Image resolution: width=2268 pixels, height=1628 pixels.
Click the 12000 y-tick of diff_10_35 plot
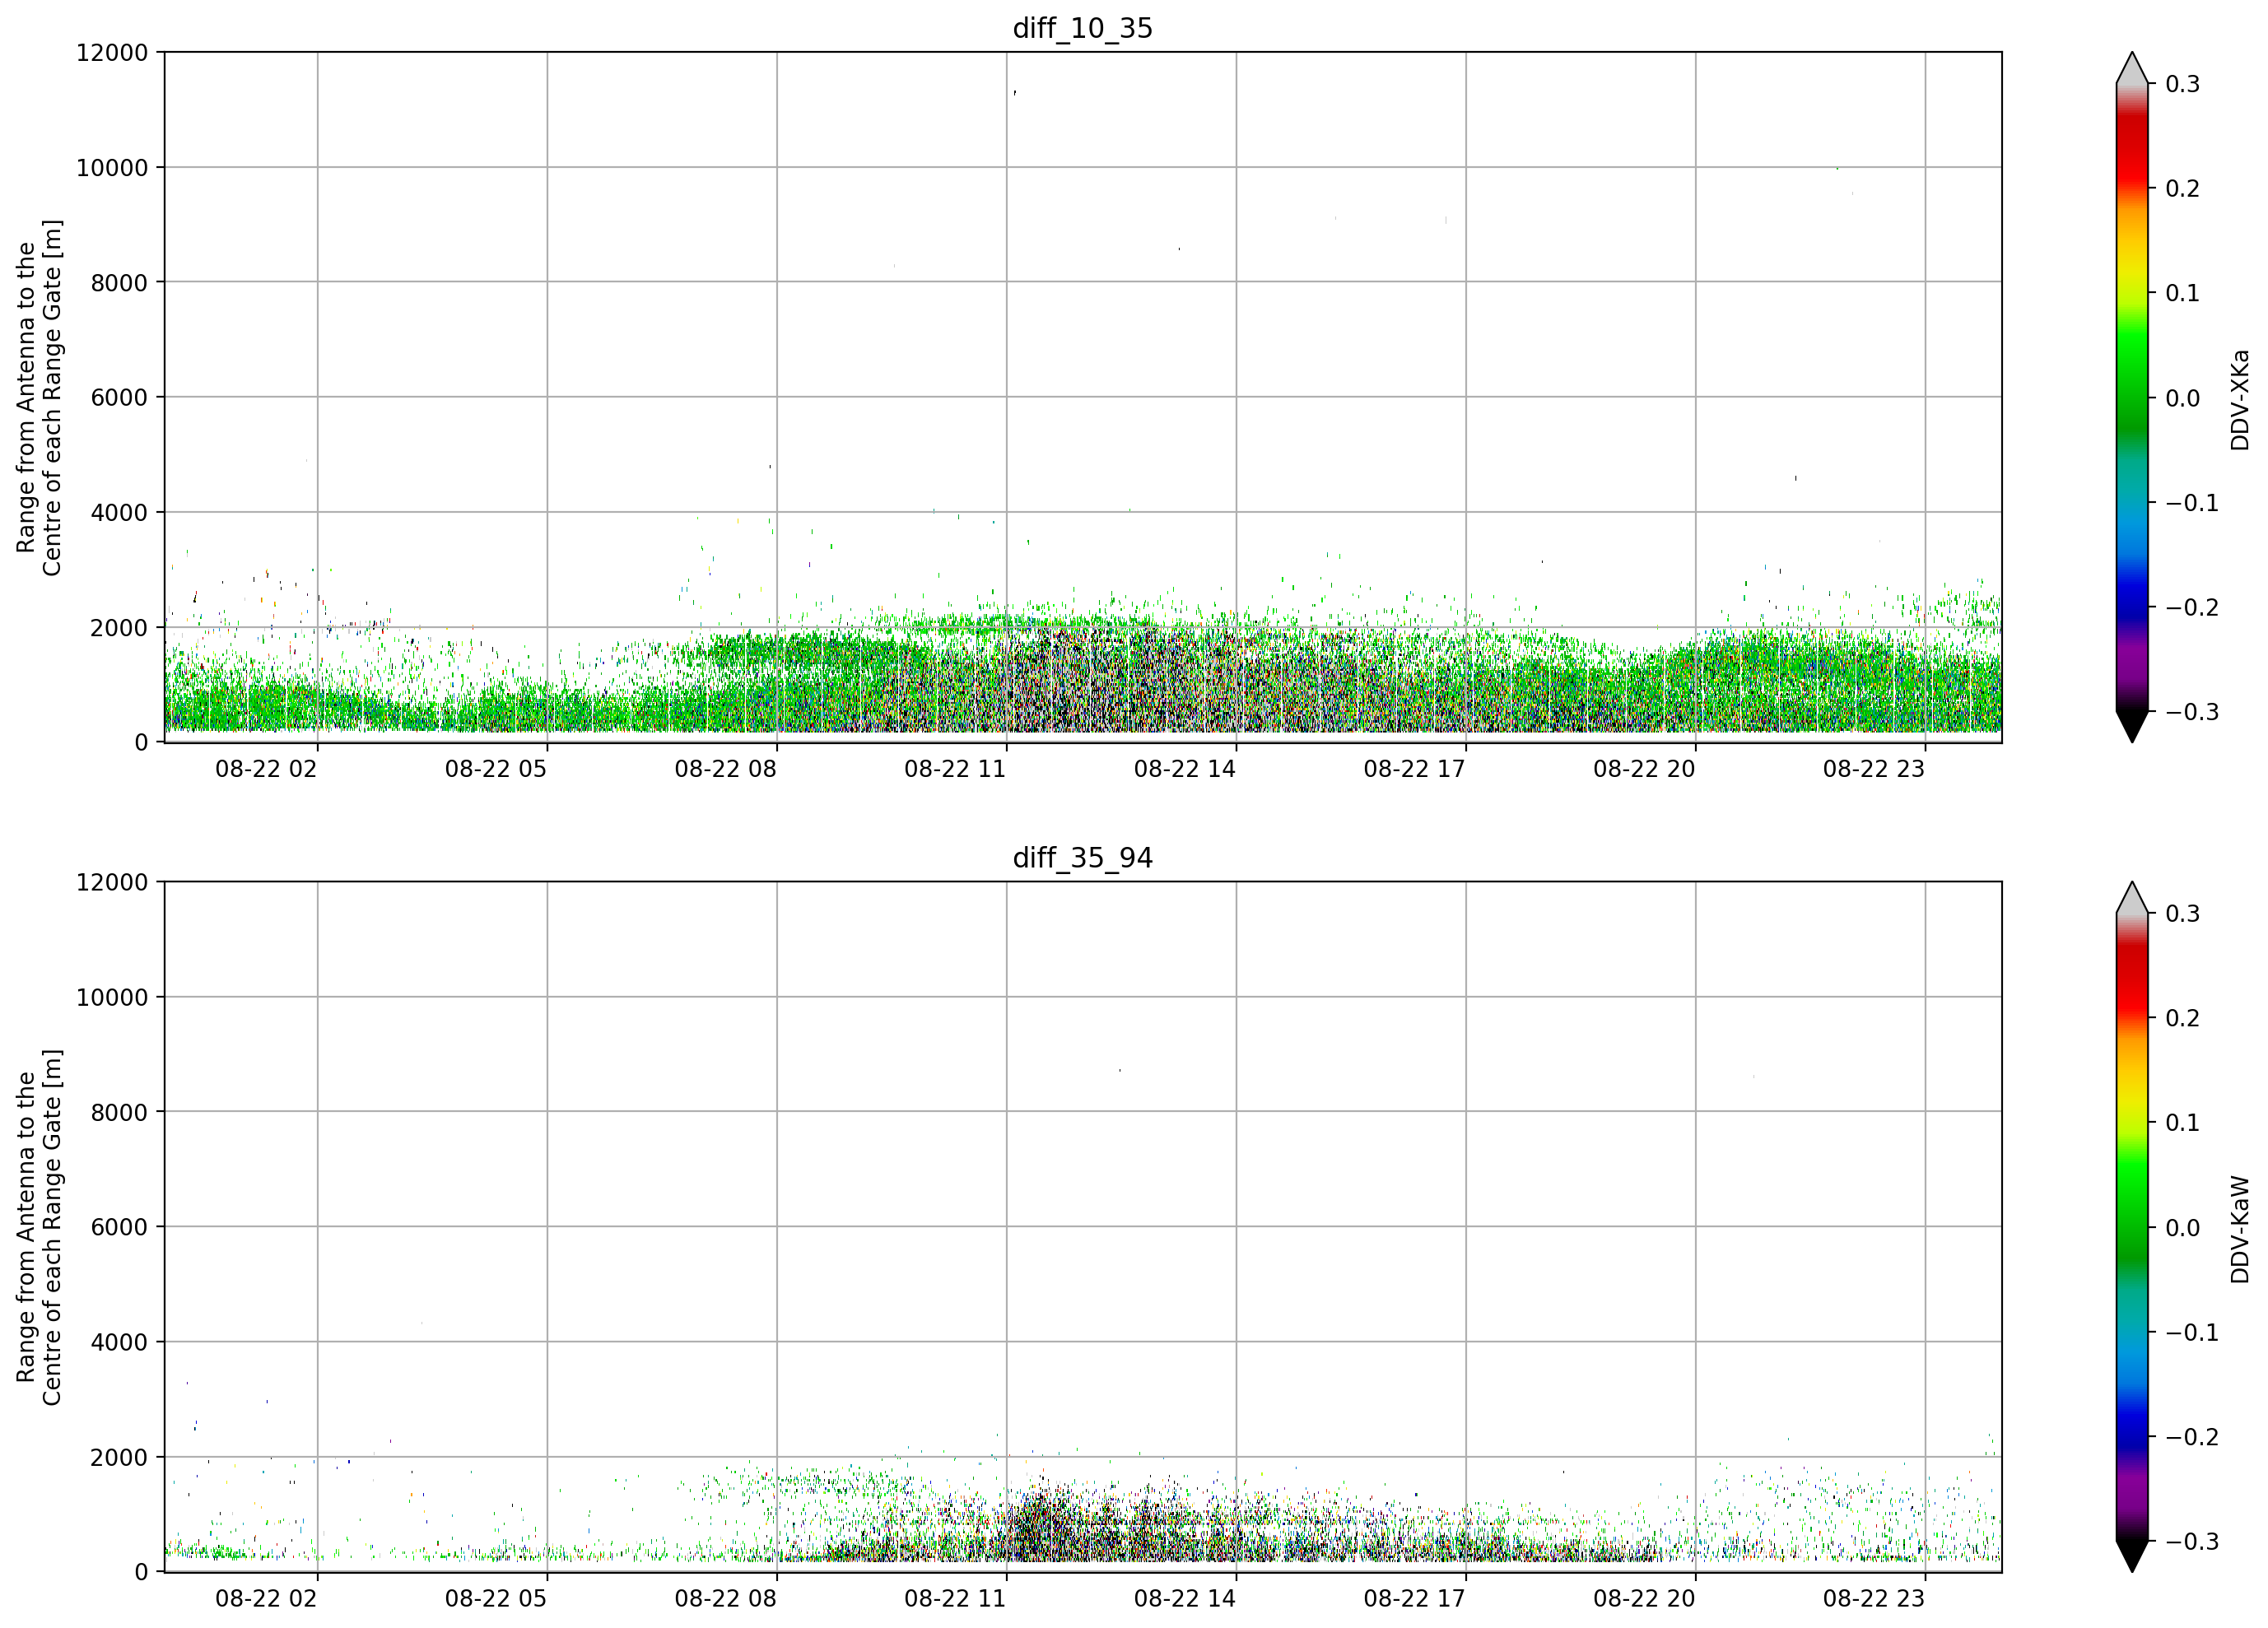(x=112, y=53)
